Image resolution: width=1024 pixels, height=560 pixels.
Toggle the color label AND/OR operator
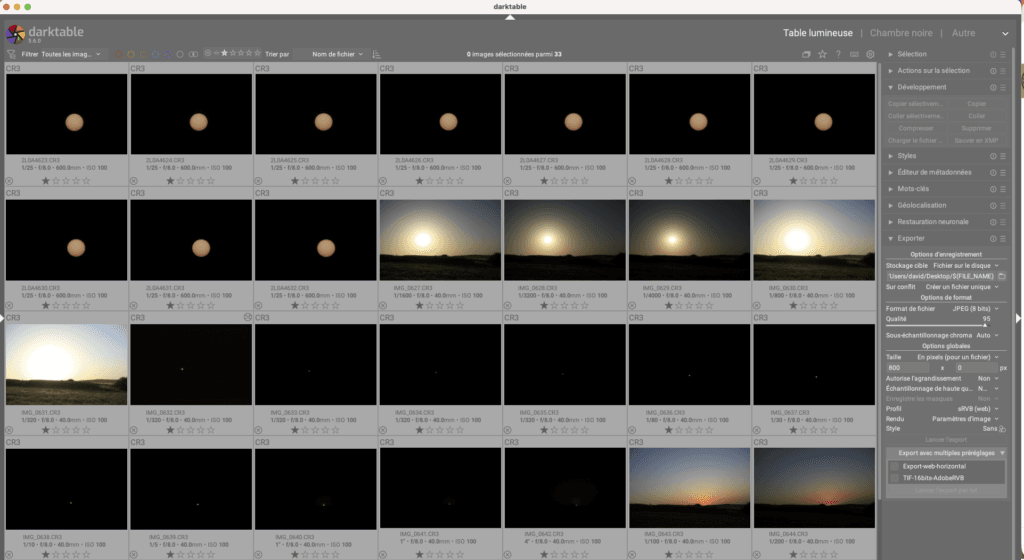(193, 54)
